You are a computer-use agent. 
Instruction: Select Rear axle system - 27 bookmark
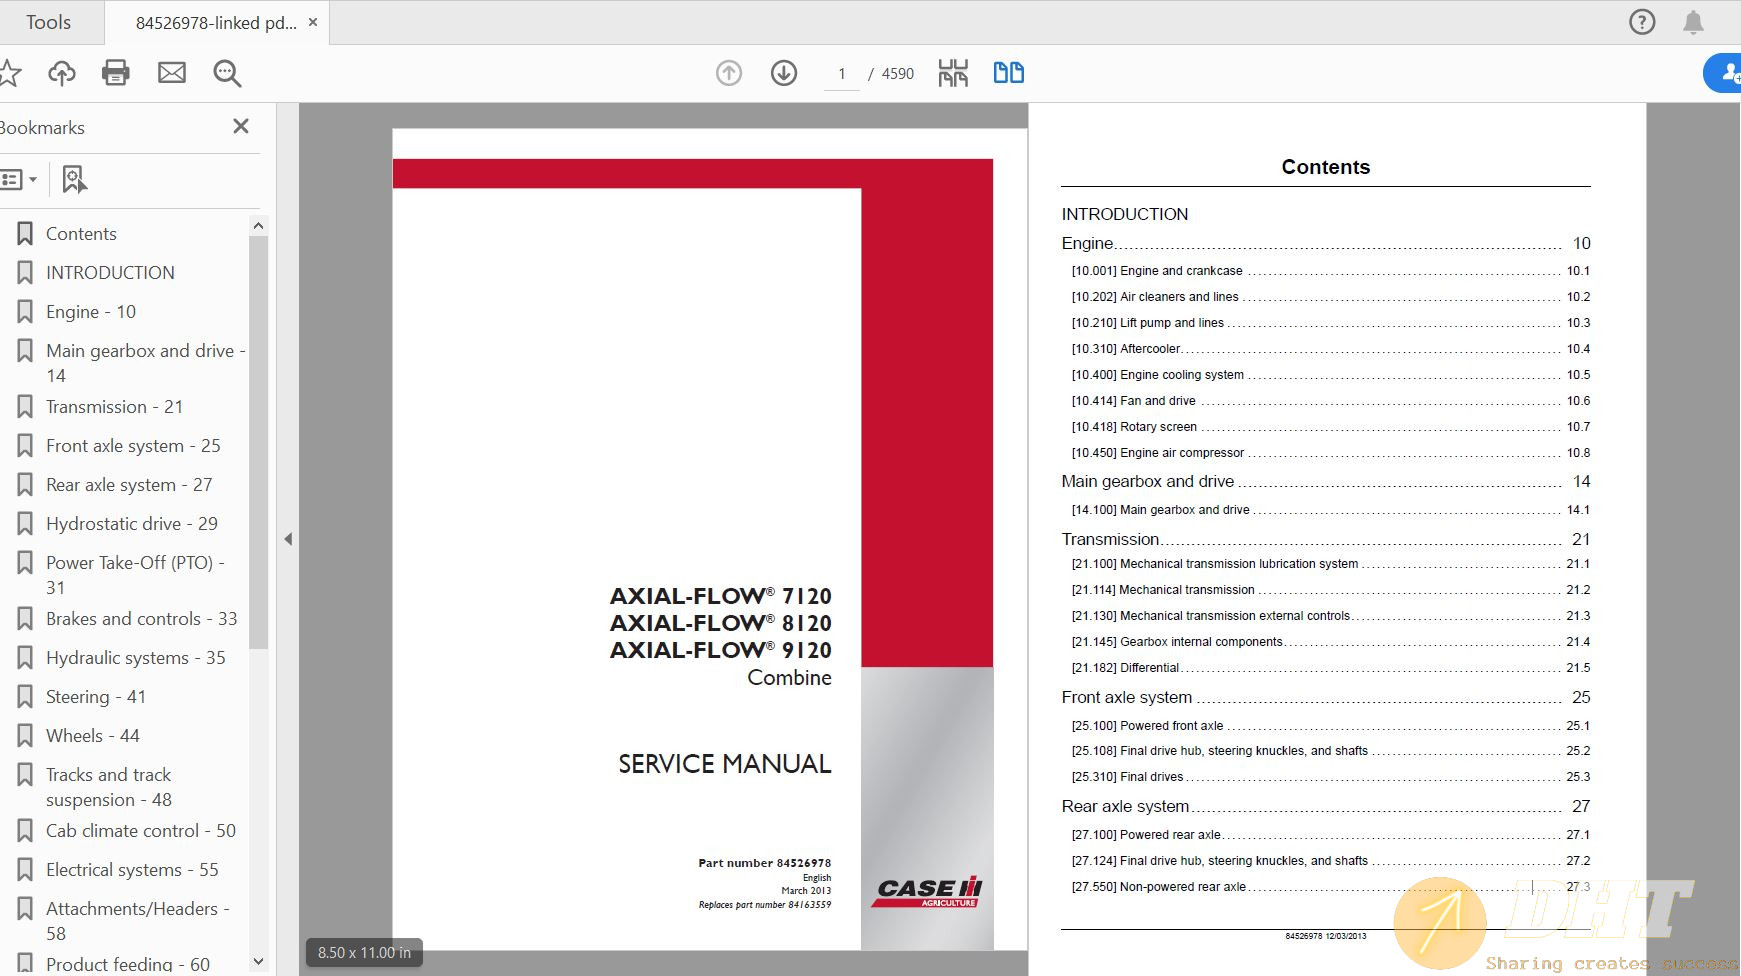click(x=129, y=484)
